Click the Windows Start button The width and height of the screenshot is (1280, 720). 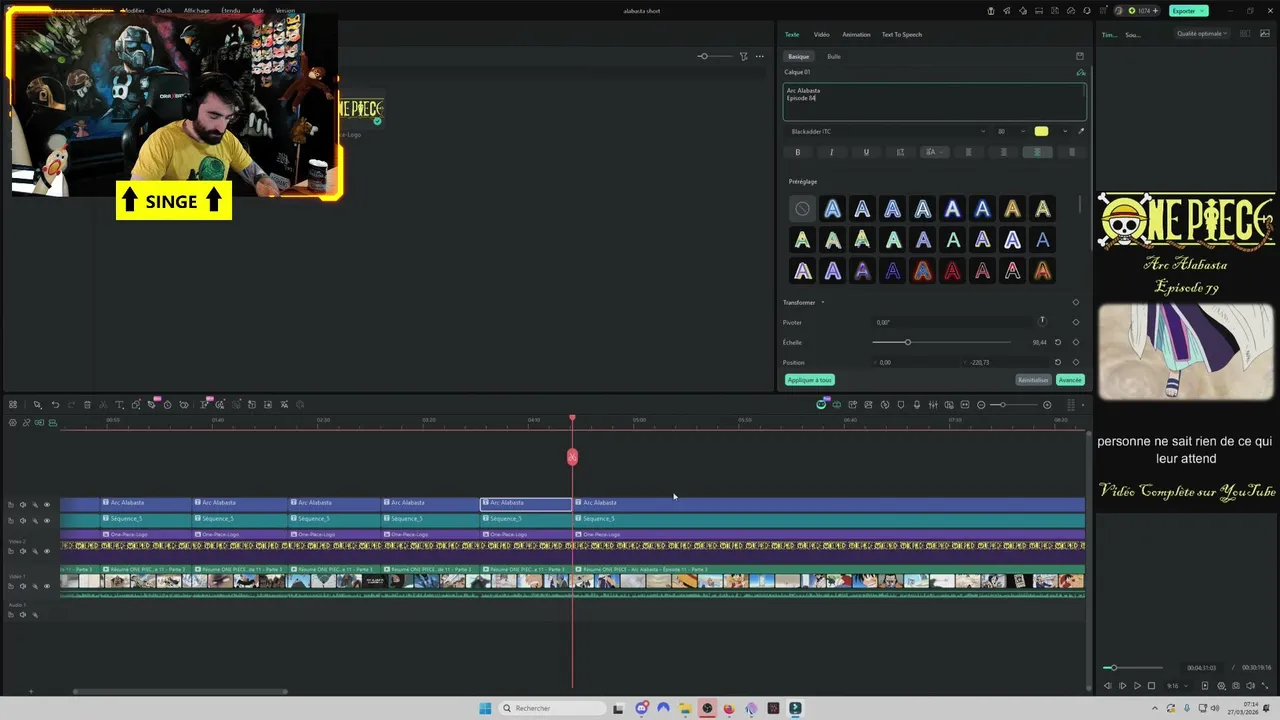pos(485,708)
